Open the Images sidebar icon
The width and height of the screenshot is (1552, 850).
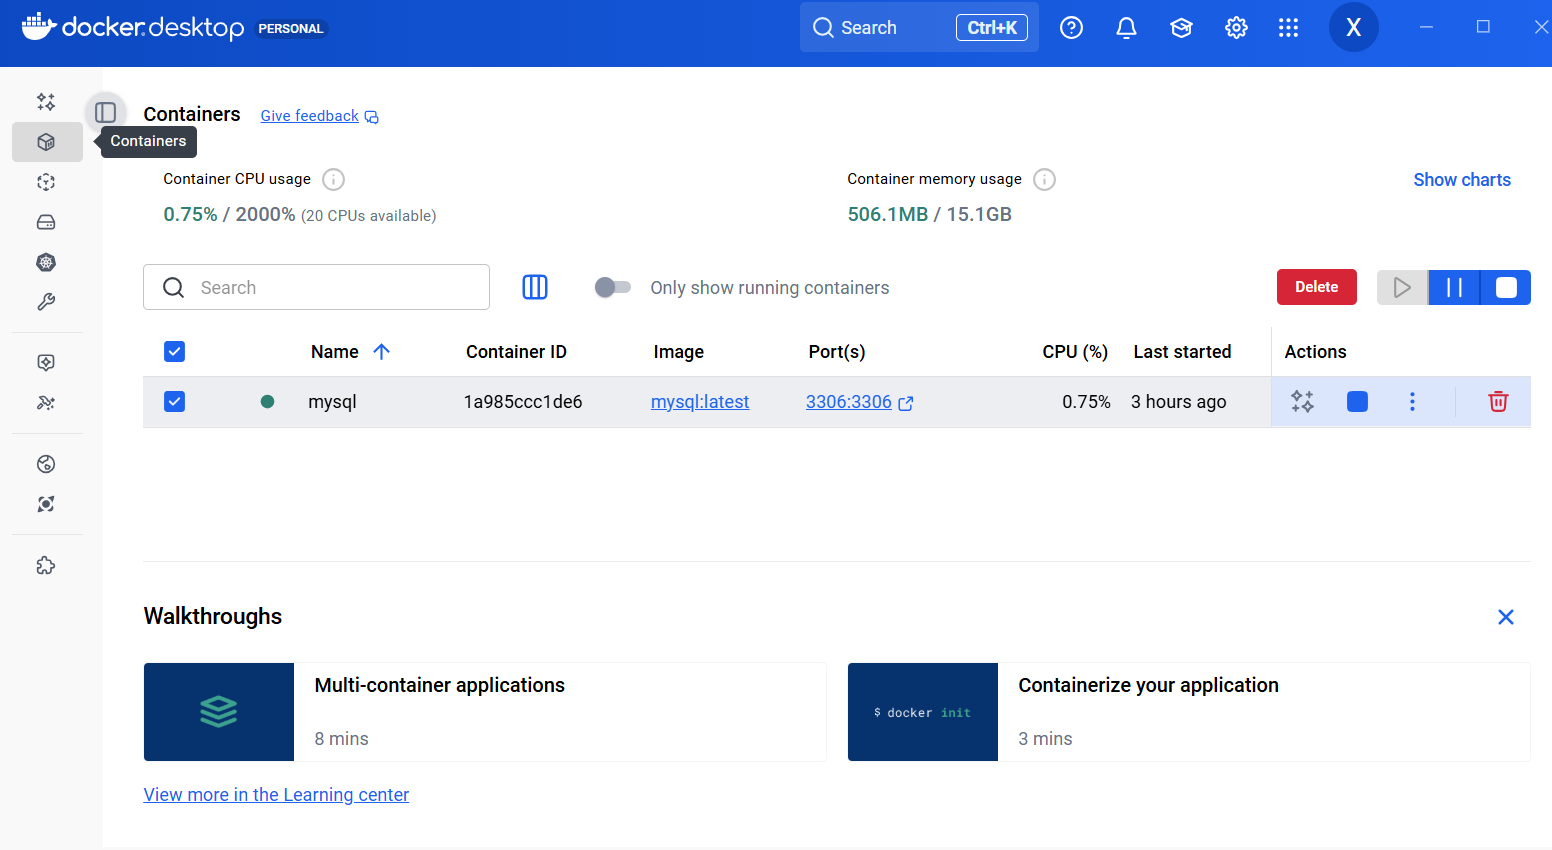click(46, 182)
